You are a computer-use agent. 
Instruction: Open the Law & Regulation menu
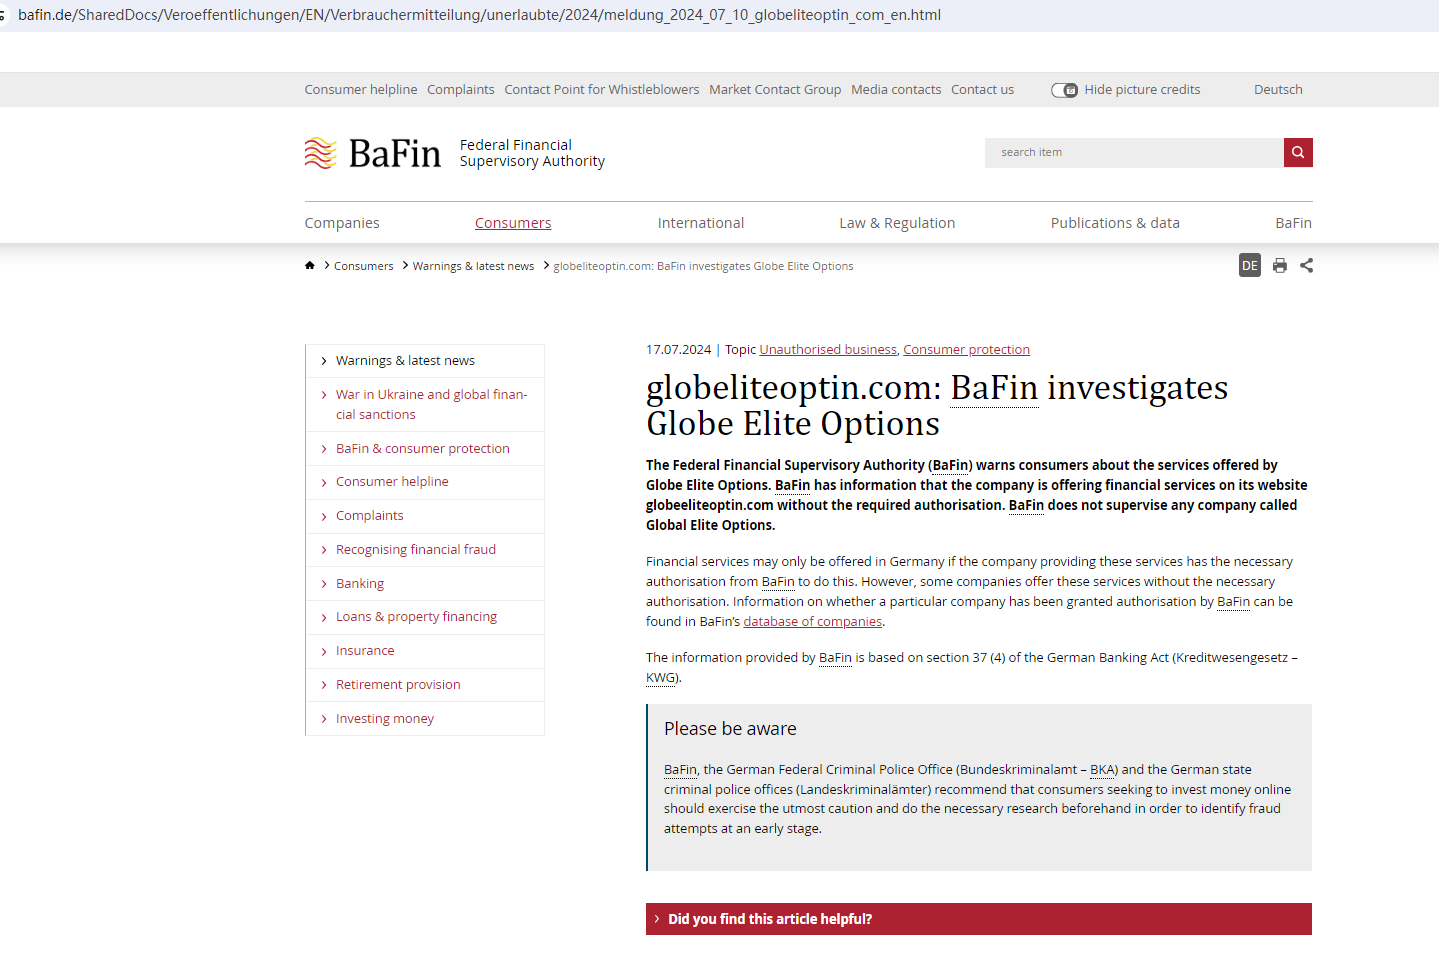(x=897, y=223)
